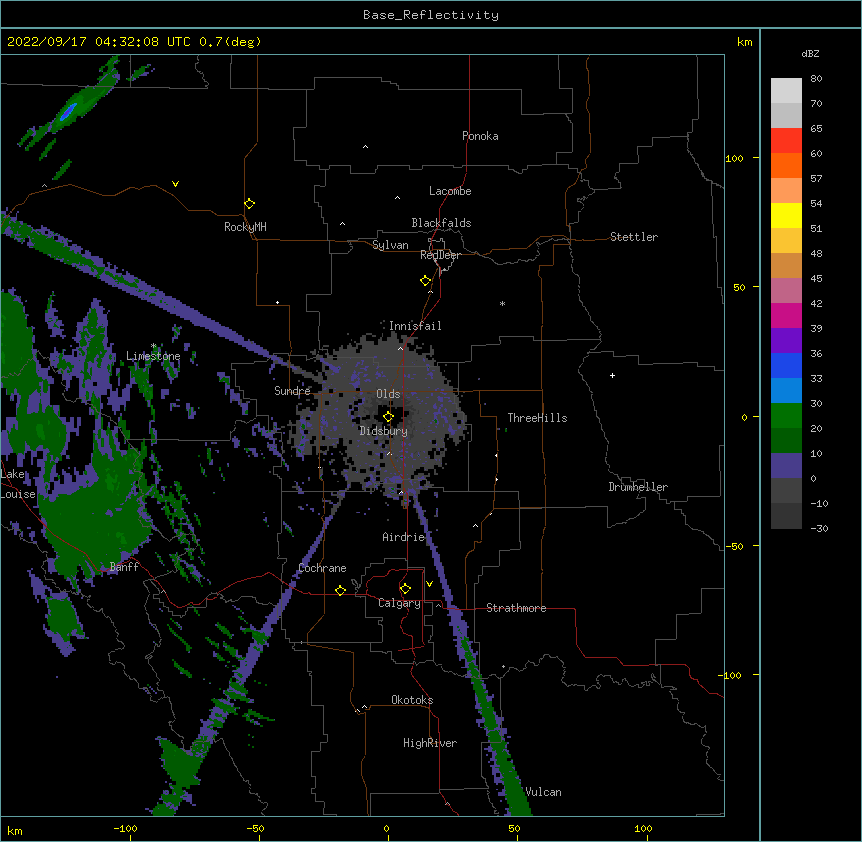The width and height of the screenshot is (862, 842).
Task: Click the 100 tick on right km axis
Action: click(734, 158)
